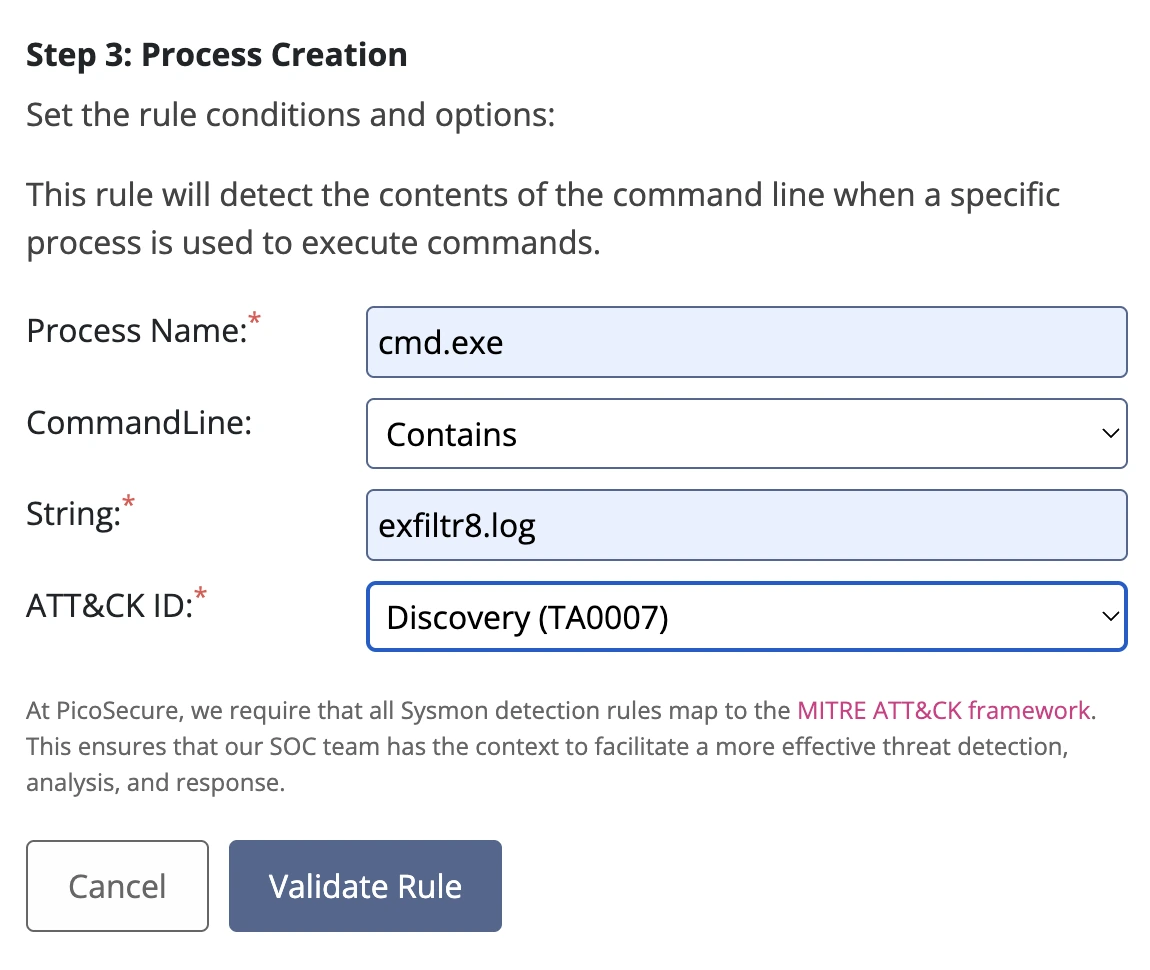Click the Step 3: Process Creation heading
This screenshot has height=970, width=1150.
217,55
